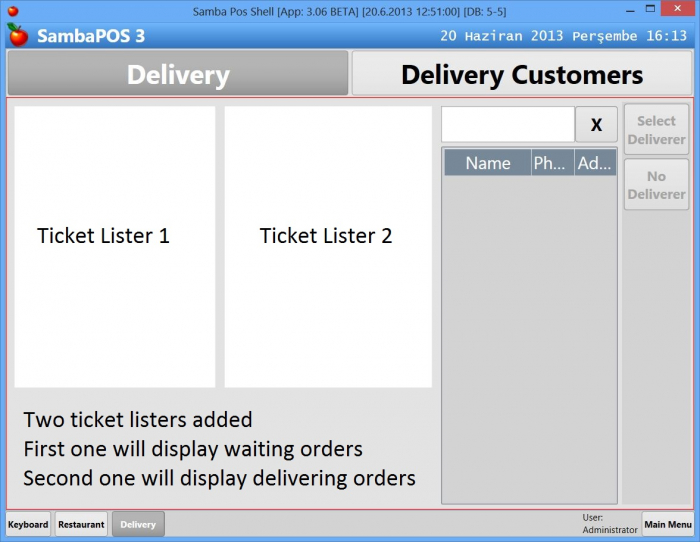The width and height of the screenshot is (700, 542).
Task: Click the date and time display
Action: [563, 36]
